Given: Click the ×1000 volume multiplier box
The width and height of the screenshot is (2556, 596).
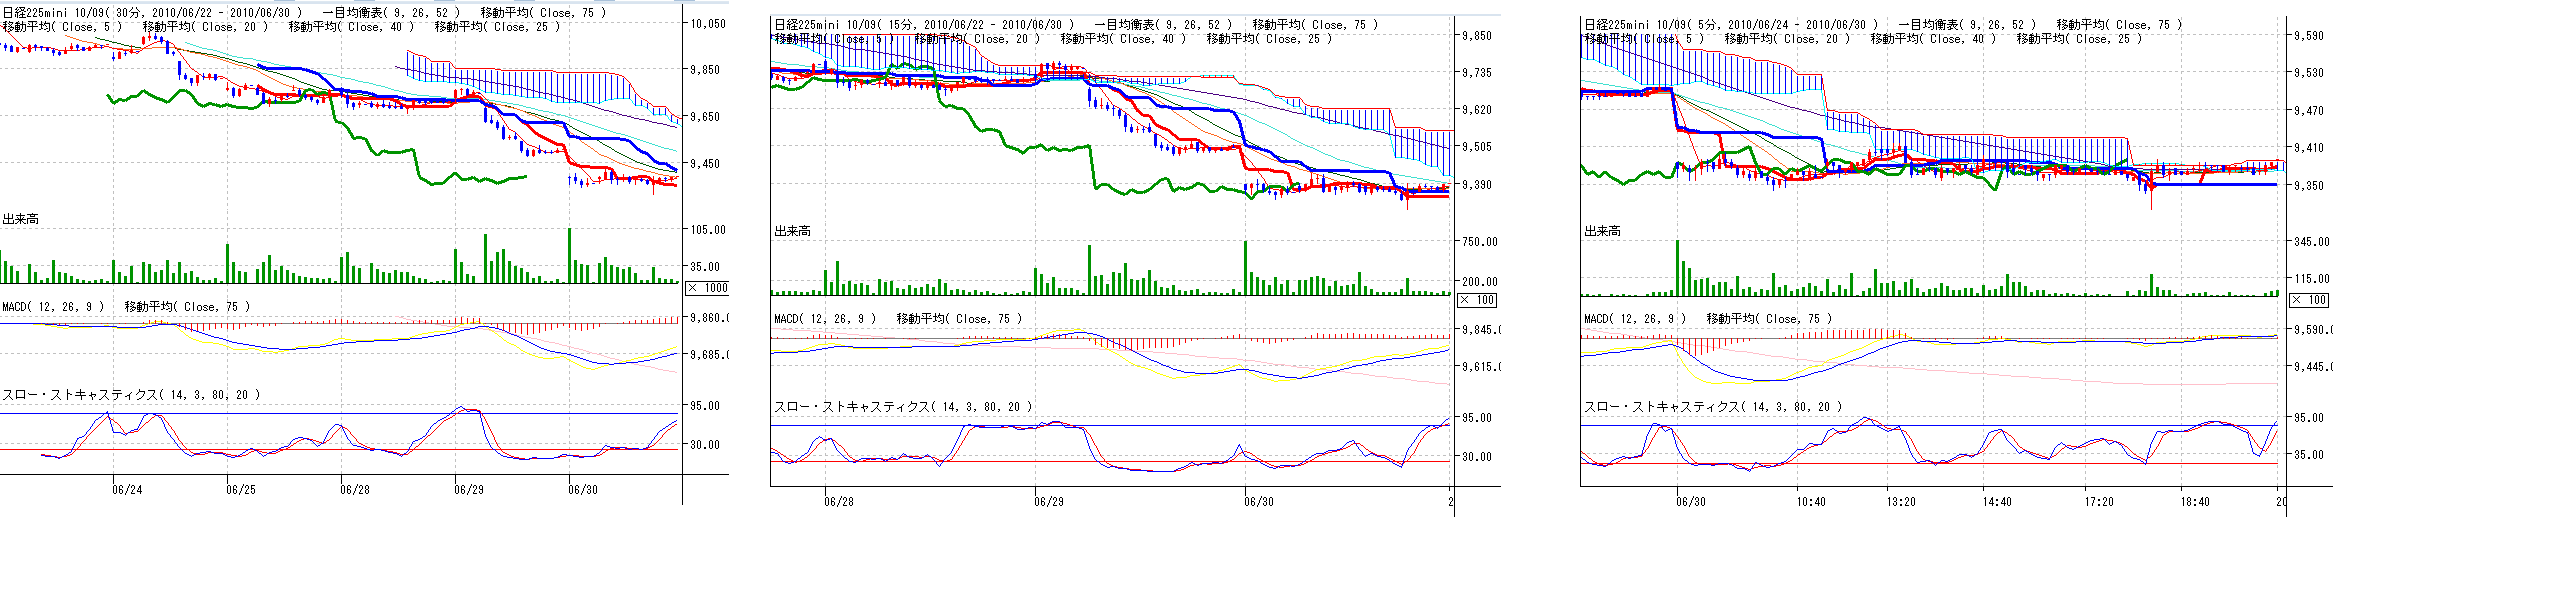Looking at the screenshot, I should [708, 288].
